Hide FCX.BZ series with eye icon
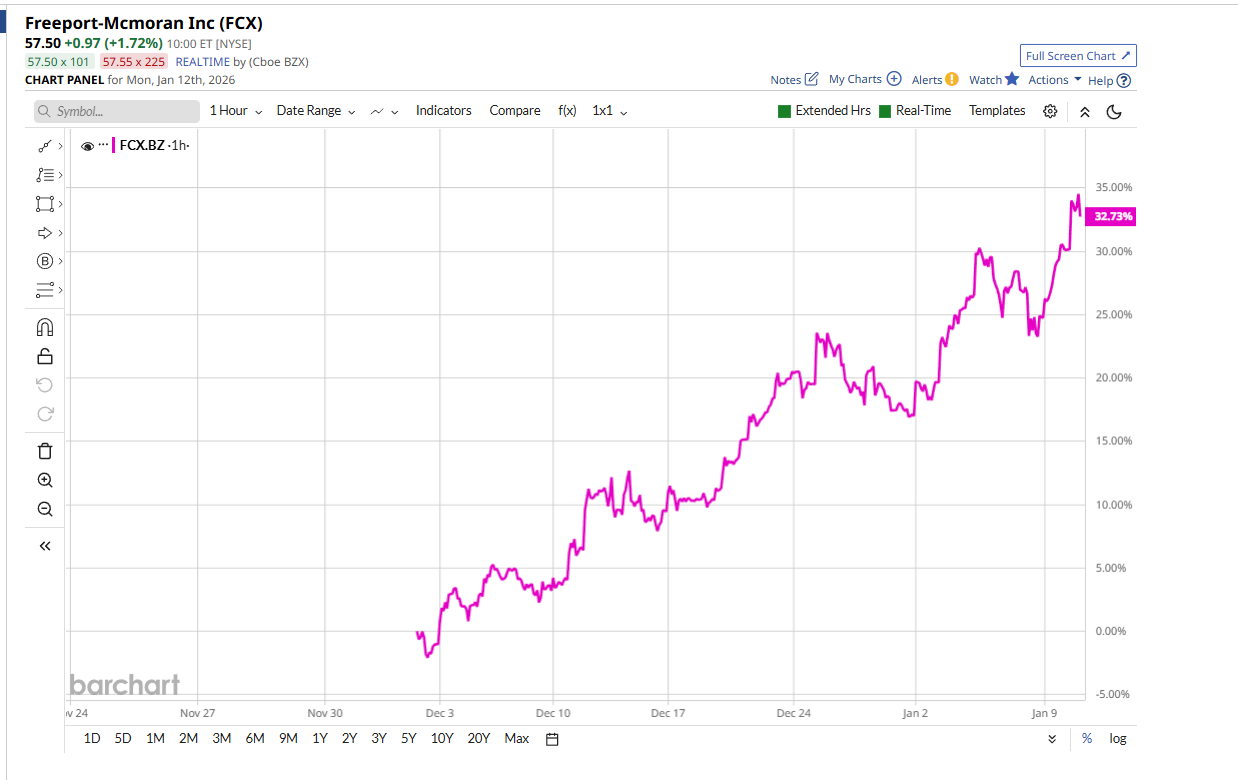 [x=87, y=146]
